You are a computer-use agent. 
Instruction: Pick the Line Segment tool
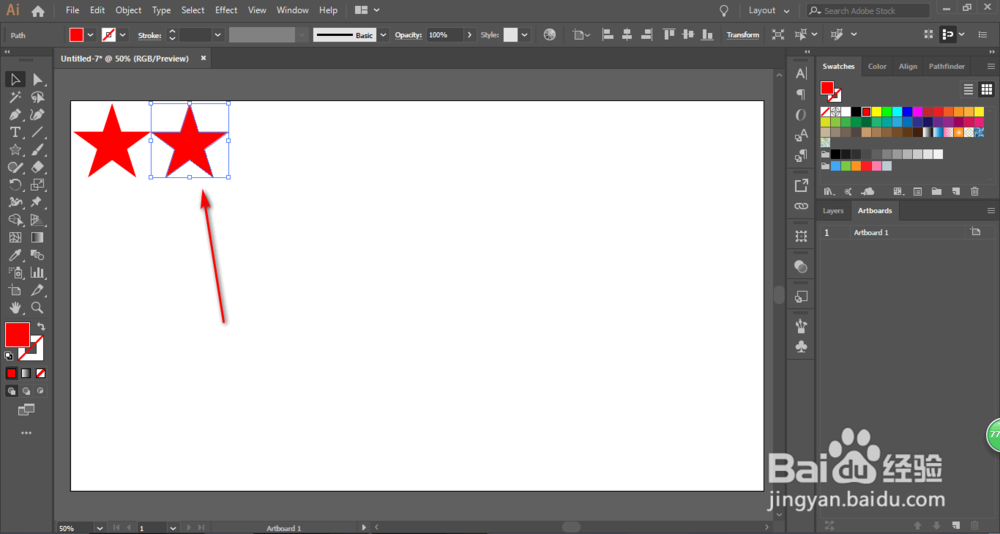(x=38, y=132)
